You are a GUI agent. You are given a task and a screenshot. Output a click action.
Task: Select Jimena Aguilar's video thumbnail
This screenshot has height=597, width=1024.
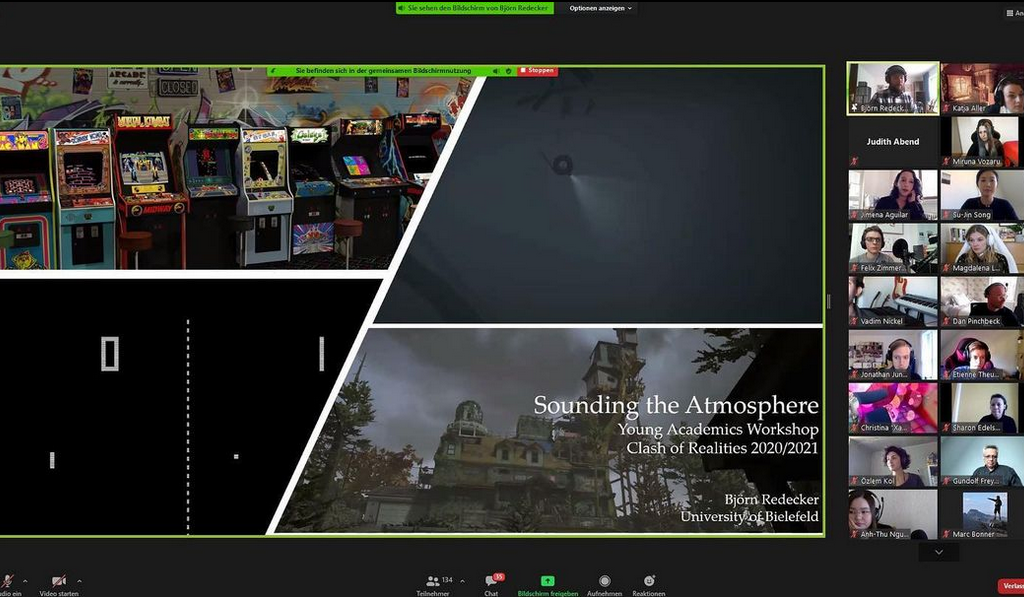pyautogui.click(x=893, y=195)
